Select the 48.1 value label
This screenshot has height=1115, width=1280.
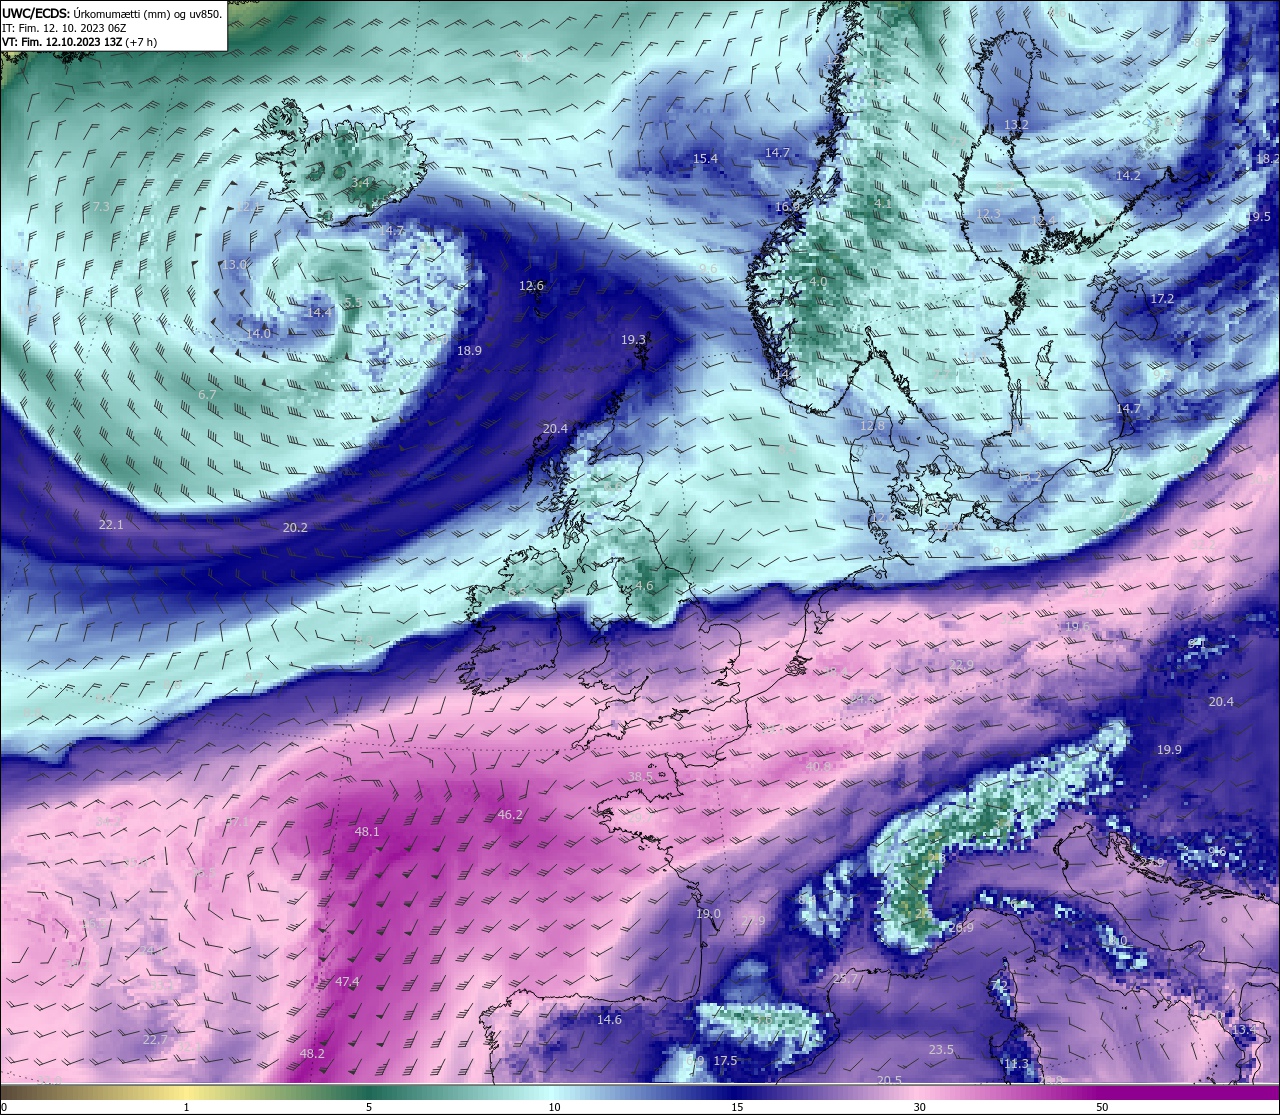tap(367, 832)
